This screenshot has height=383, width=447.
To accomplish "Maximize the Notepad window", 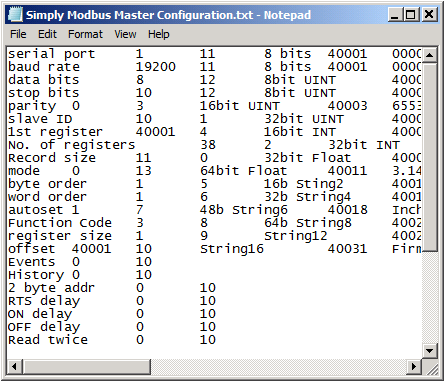I will click(x=411, y=15).
